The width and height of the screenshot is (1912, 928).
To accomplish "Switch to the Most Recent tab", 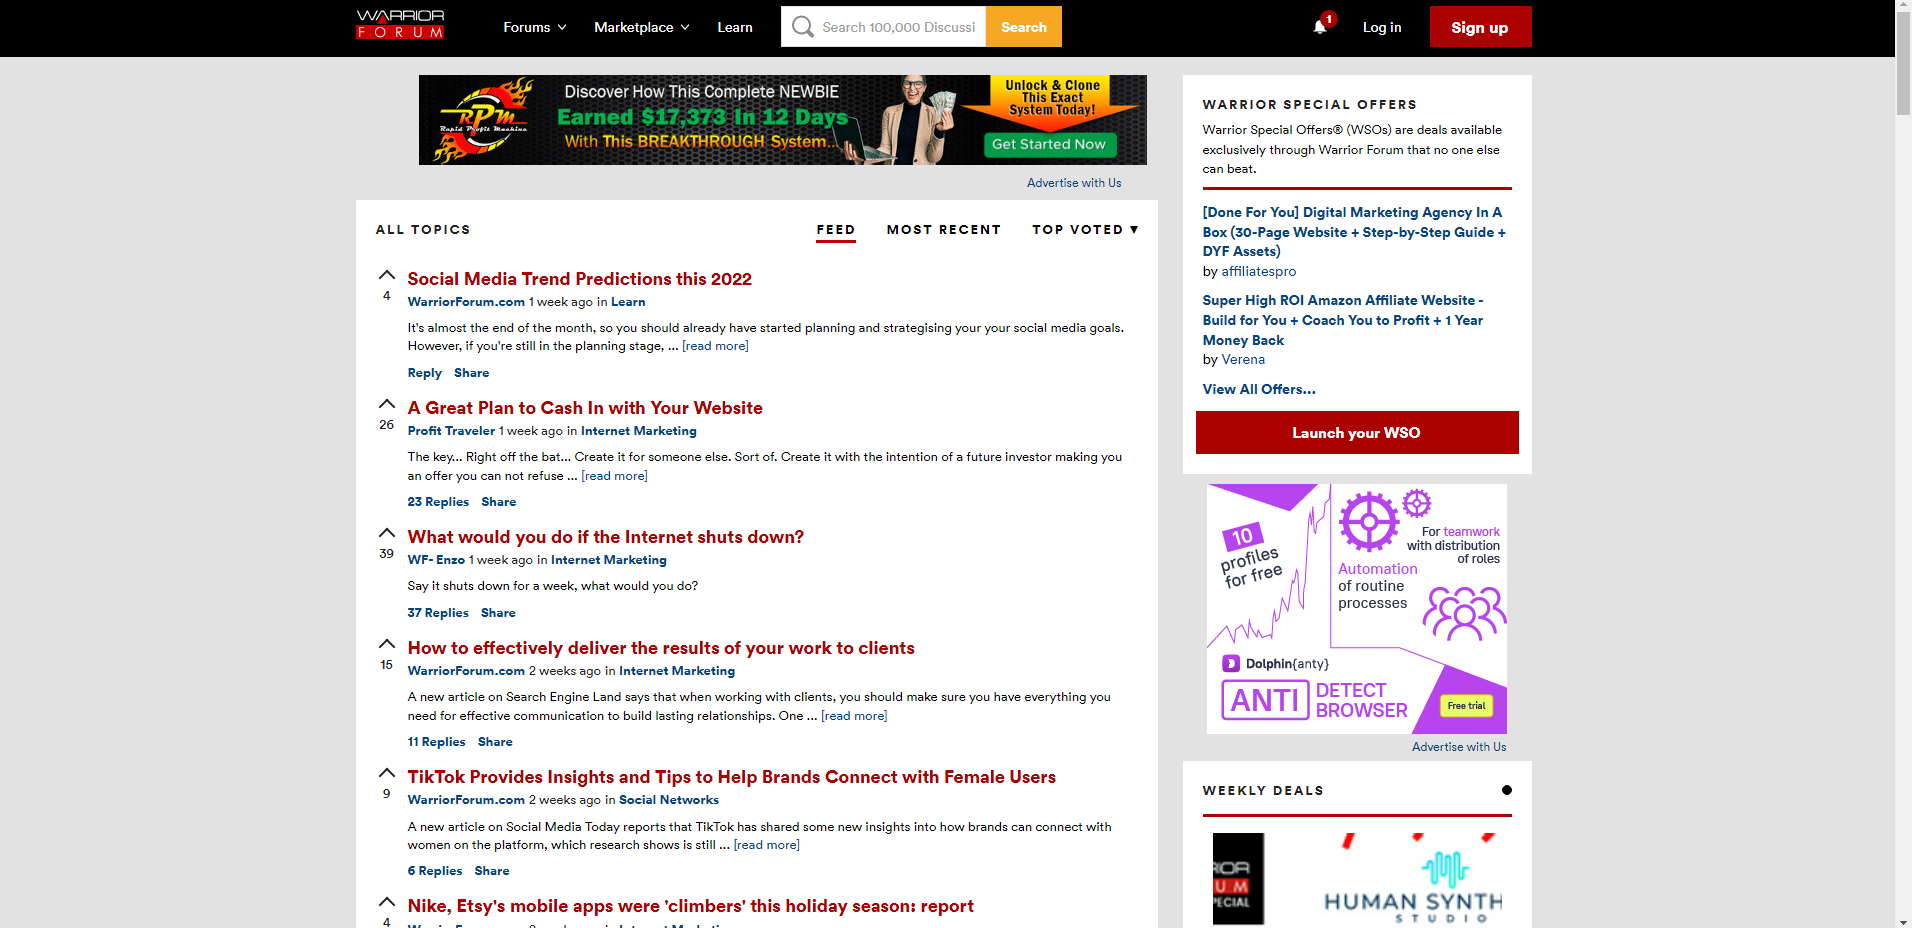I will coord(943,229).
